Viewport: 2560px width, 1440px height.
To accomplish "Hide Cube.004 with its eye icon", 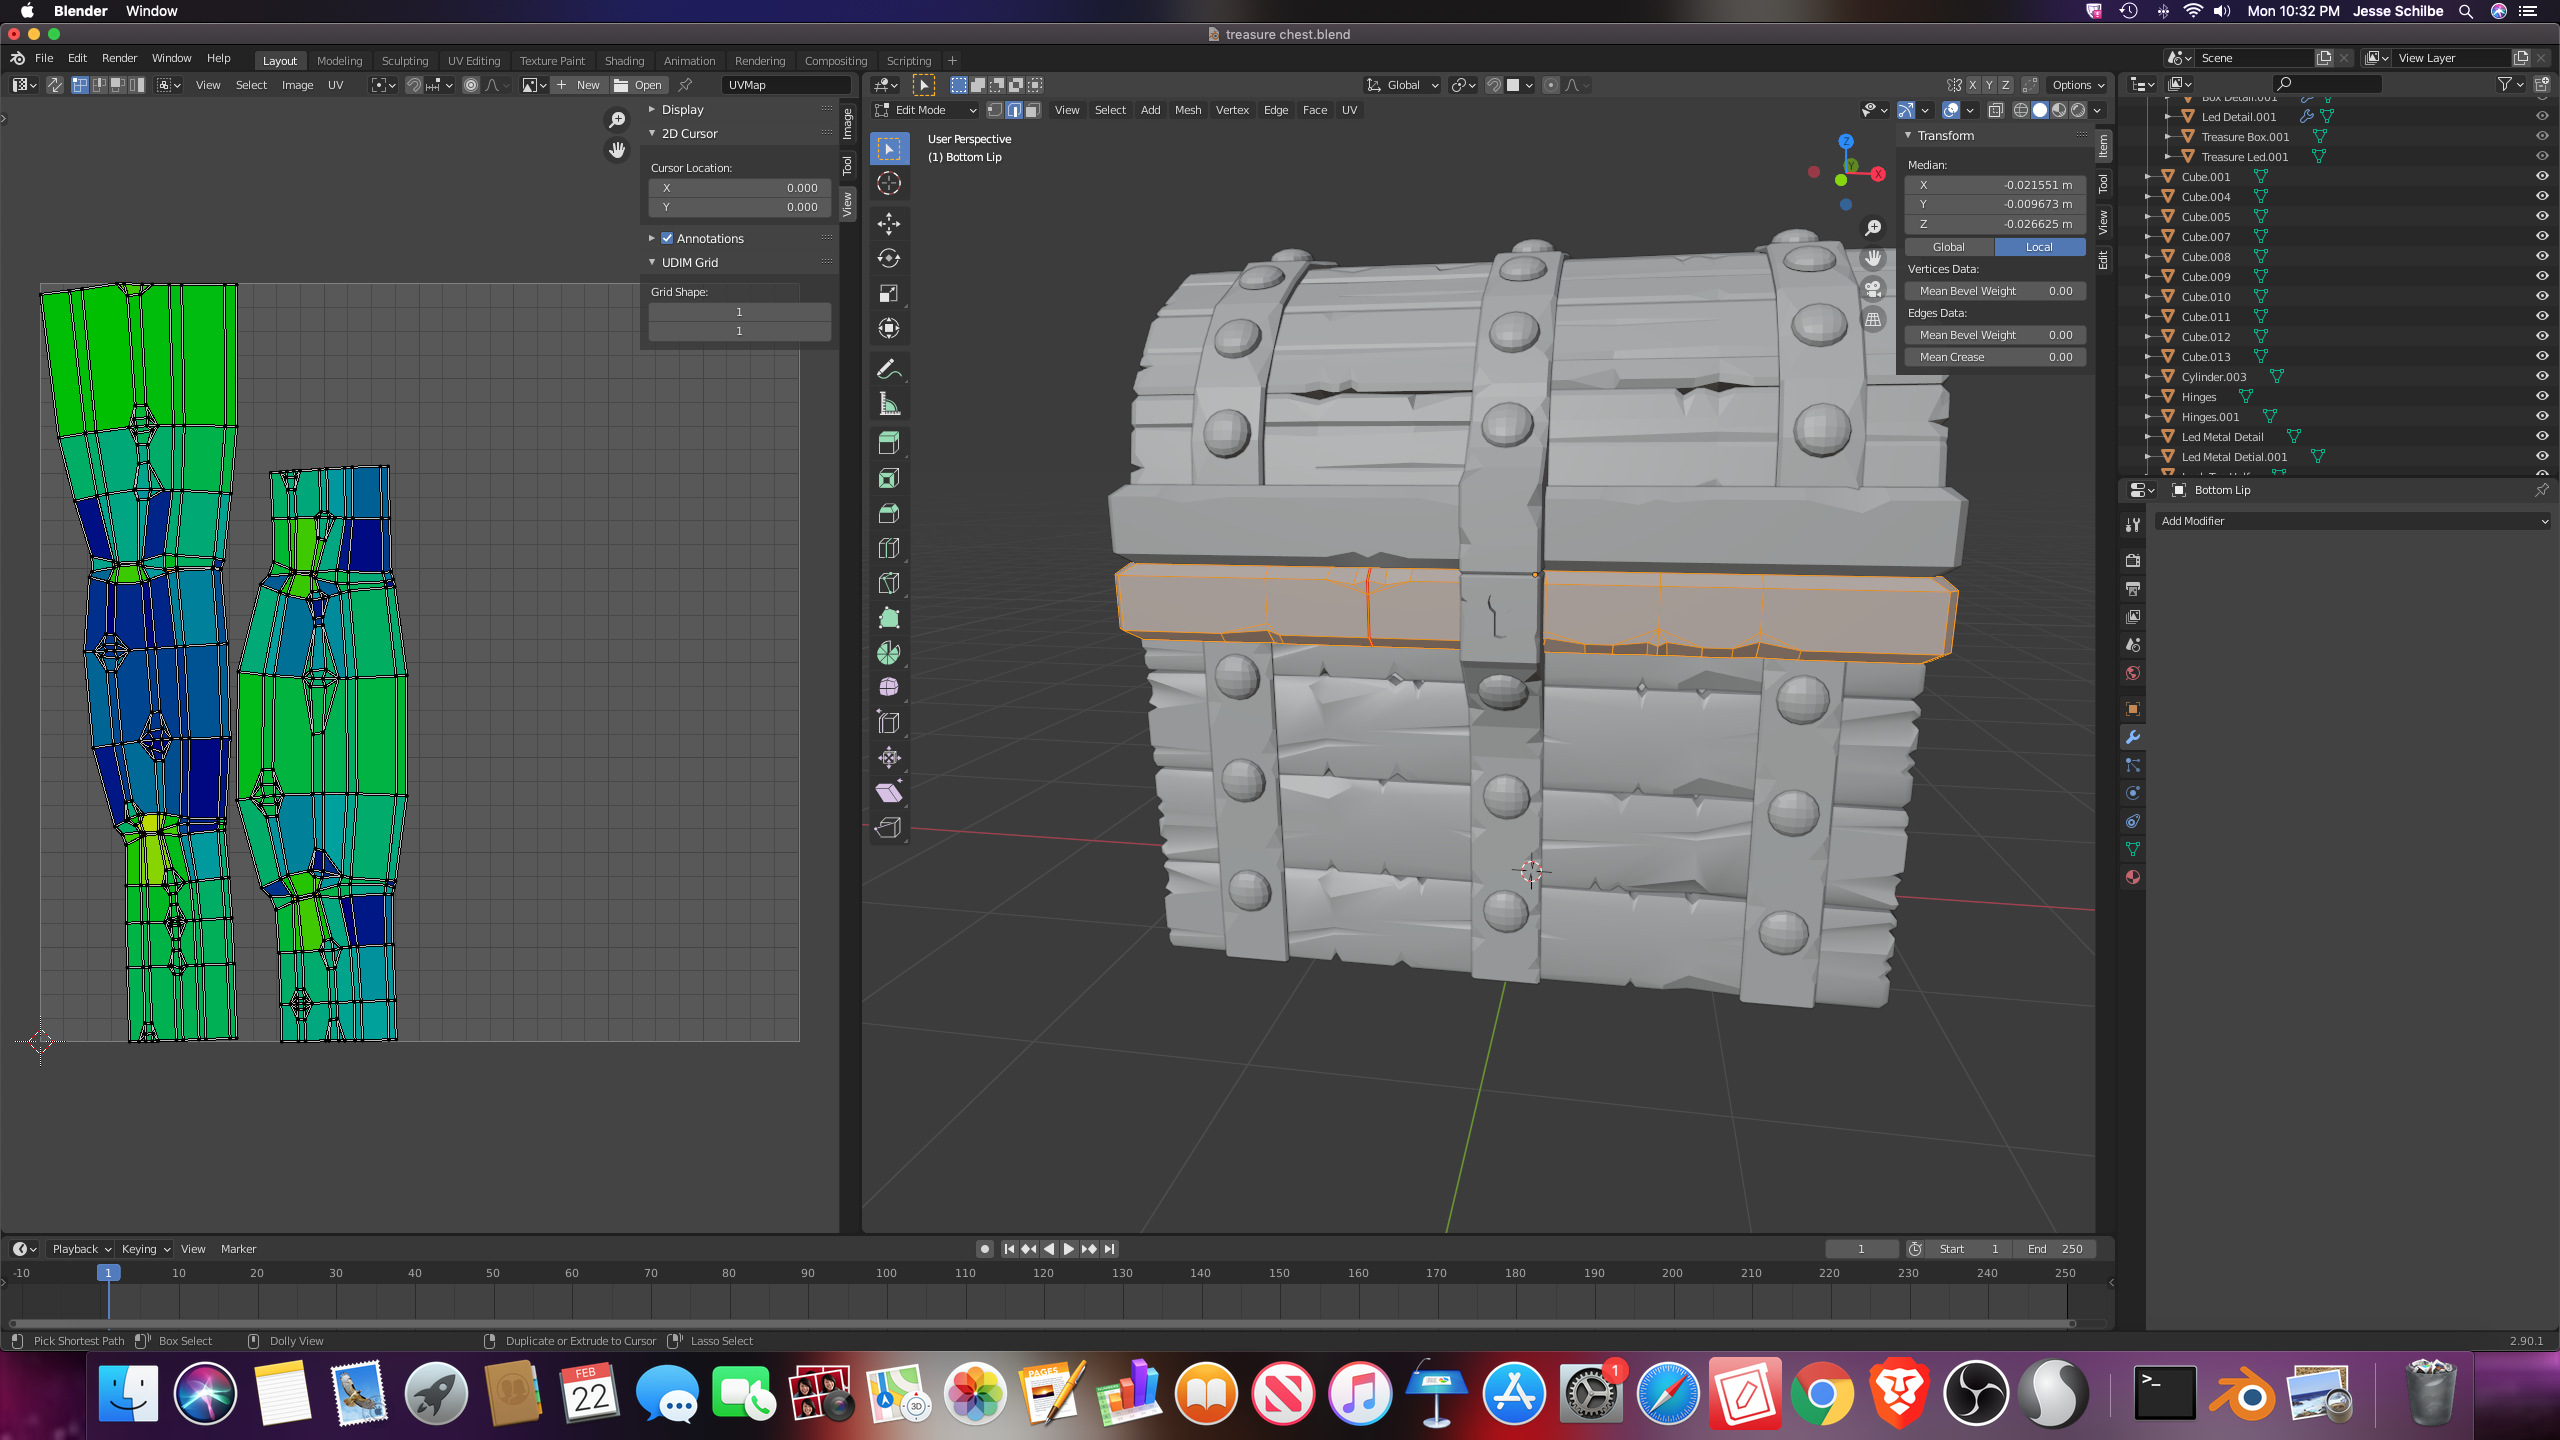I will pyautogui.click(x=2542, y=196).
